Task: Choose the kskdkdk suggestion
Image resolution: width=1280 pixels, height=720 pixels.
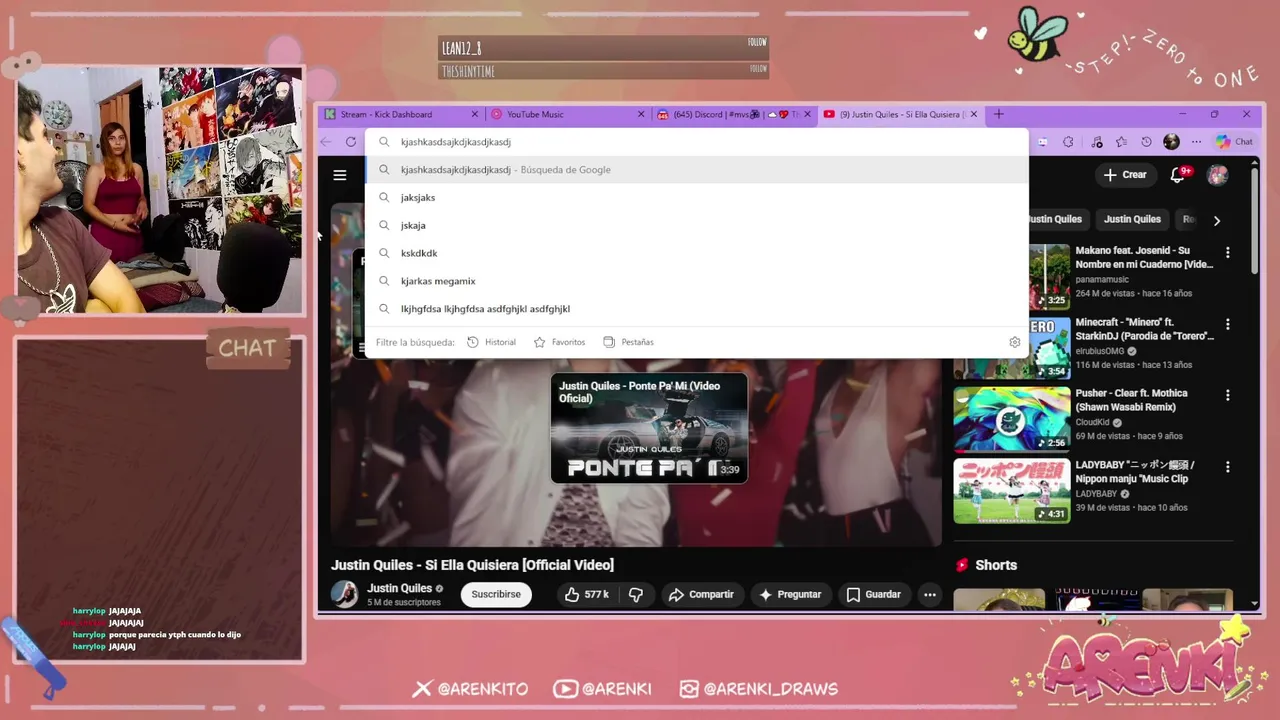Action: coord(697,253)
